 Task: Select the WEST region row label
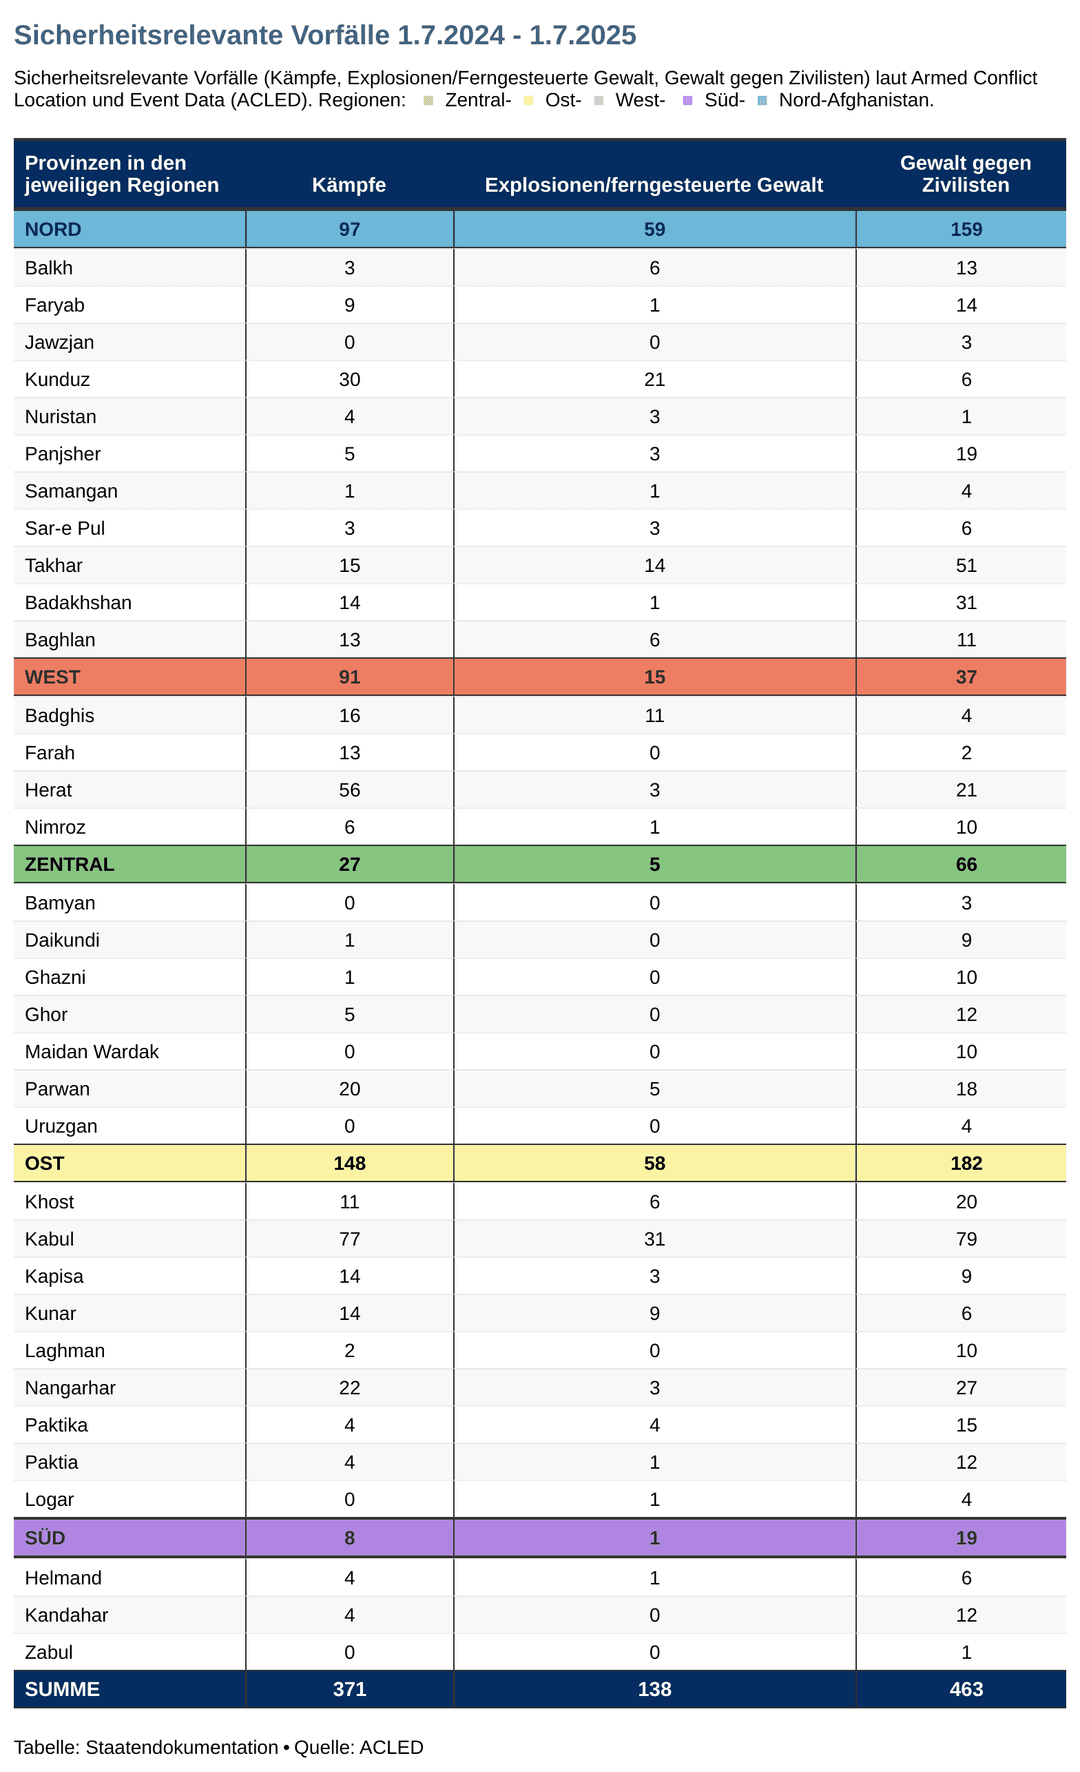tap(52, 677)
